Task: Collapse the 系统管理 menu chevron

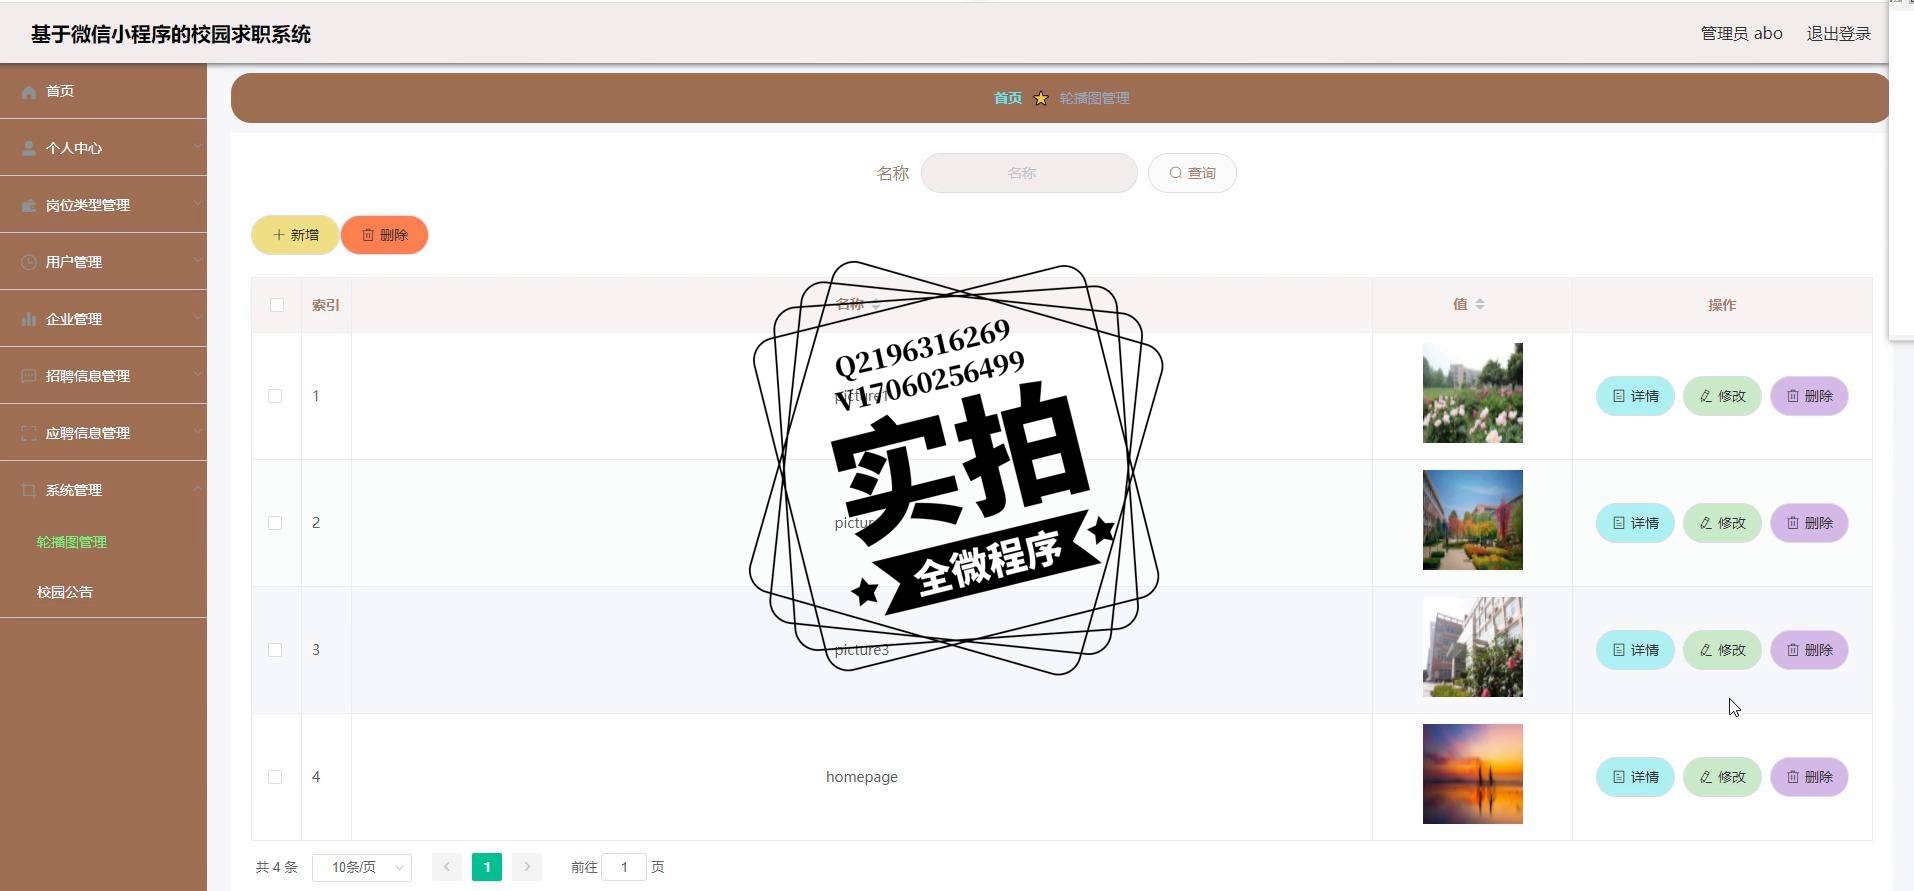Action: coord(197,489)
